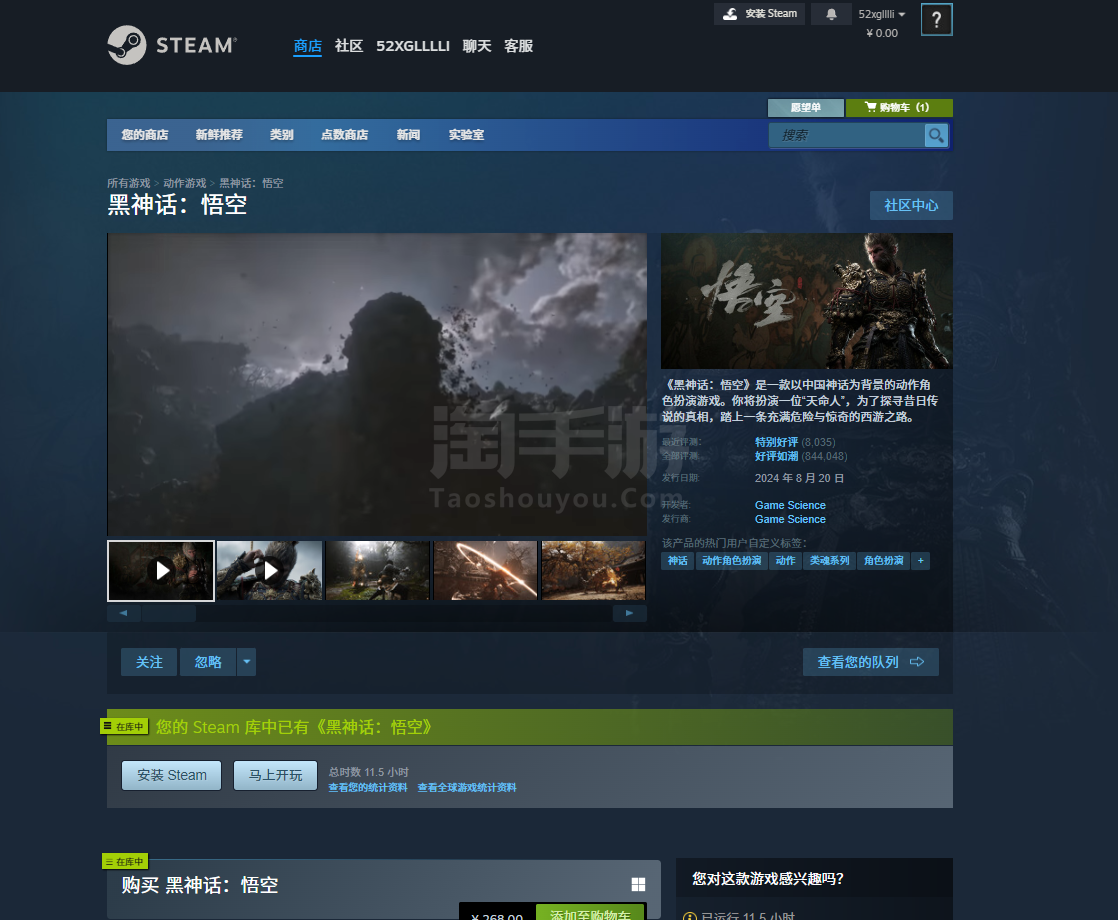Click the 动作角色扮演 tag
Viewport: 1118px width, 920px height.
coord(732,561)
